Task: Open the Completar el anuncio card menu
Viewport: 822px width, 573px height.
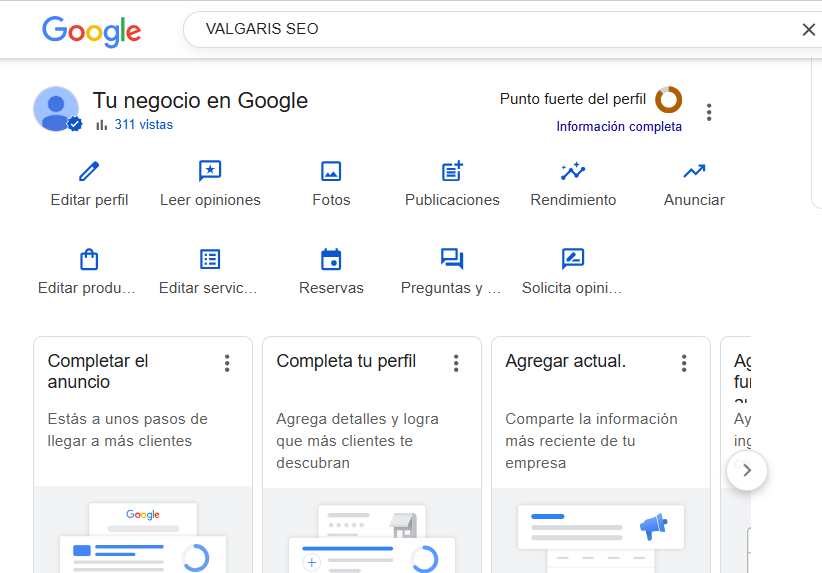Action: (x=227, y=363)
